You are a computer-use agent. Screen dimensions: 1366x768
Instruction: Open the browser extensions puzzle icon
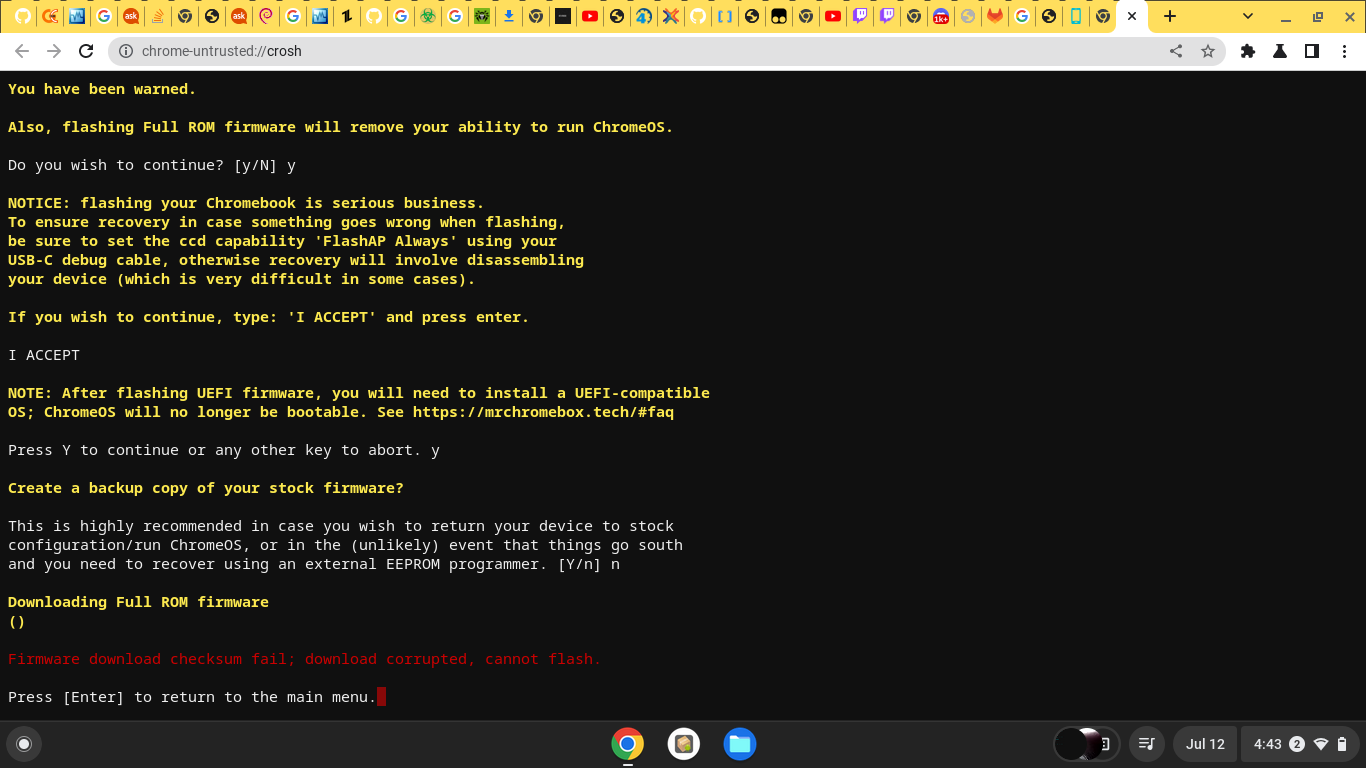pos(1248,50)
